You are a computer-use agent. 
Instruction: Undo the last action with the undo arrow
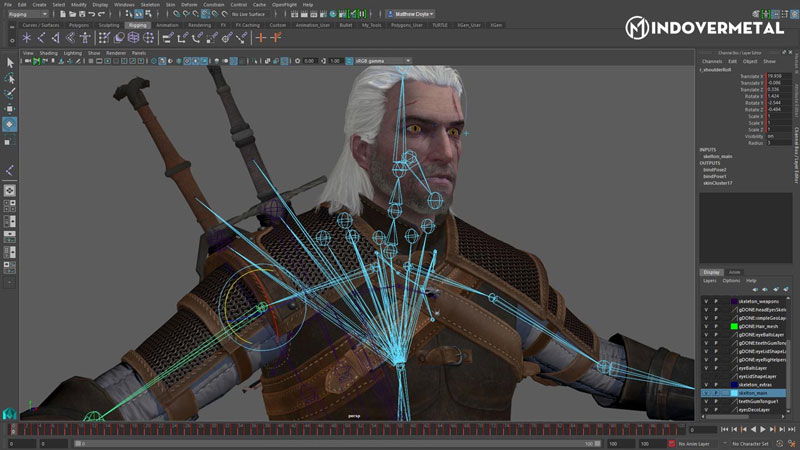[x=92, y=14]
